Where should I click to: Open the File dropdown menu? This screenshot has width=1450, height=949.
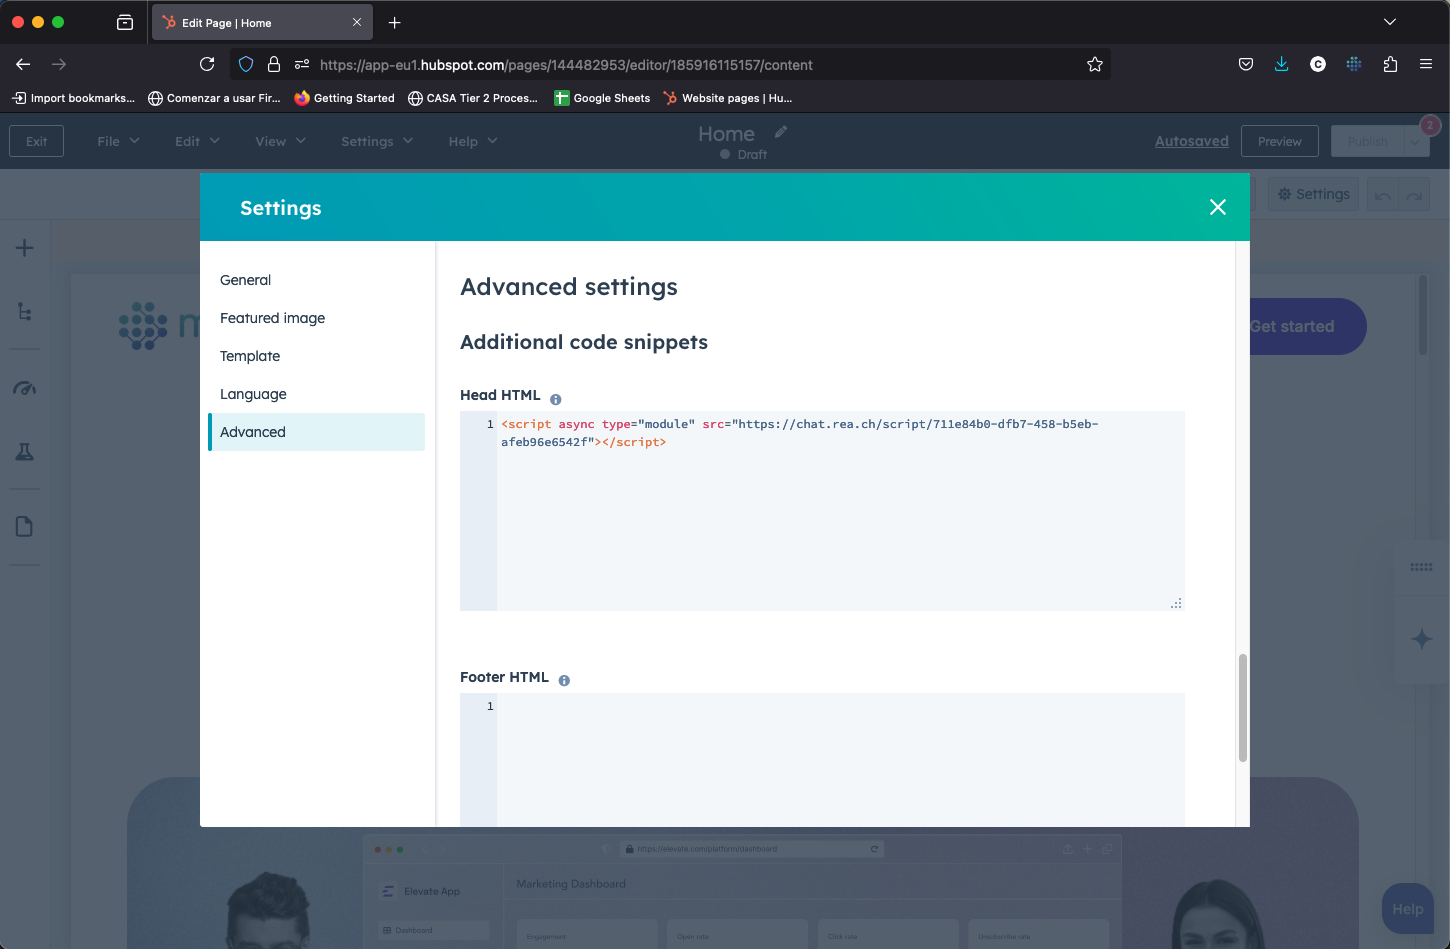coord(118,141)
